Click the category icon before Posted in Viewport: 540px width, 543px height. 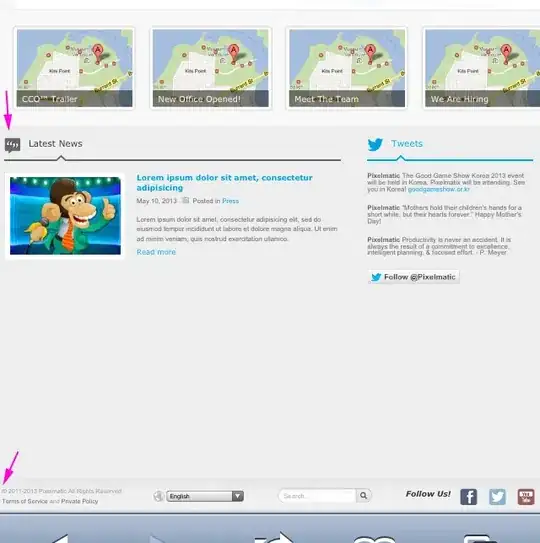click(186, 200)
